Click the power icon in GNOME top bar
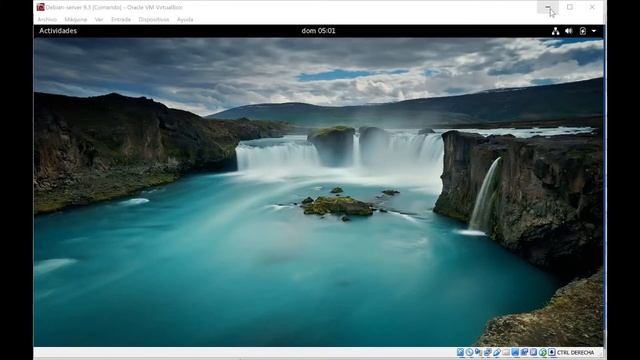 583,31
